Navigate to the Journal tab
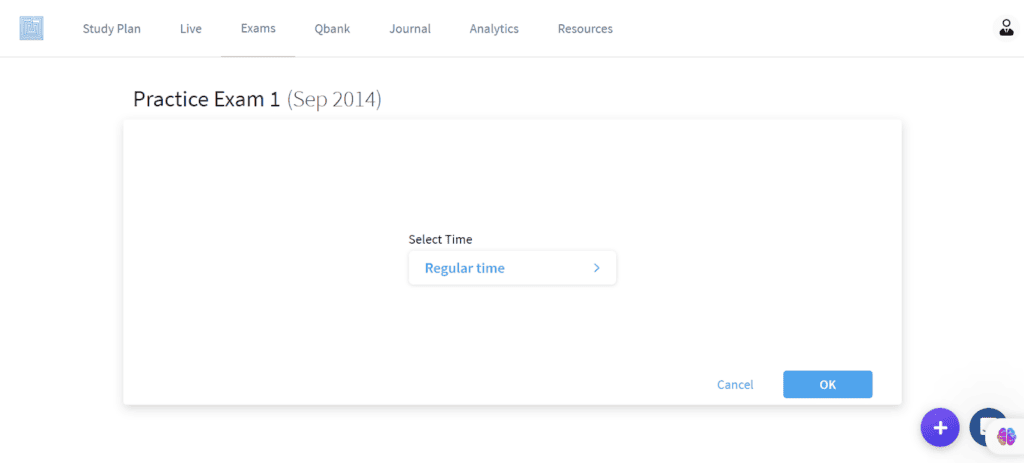The image size is (1024, 463). tap(410, 29)
